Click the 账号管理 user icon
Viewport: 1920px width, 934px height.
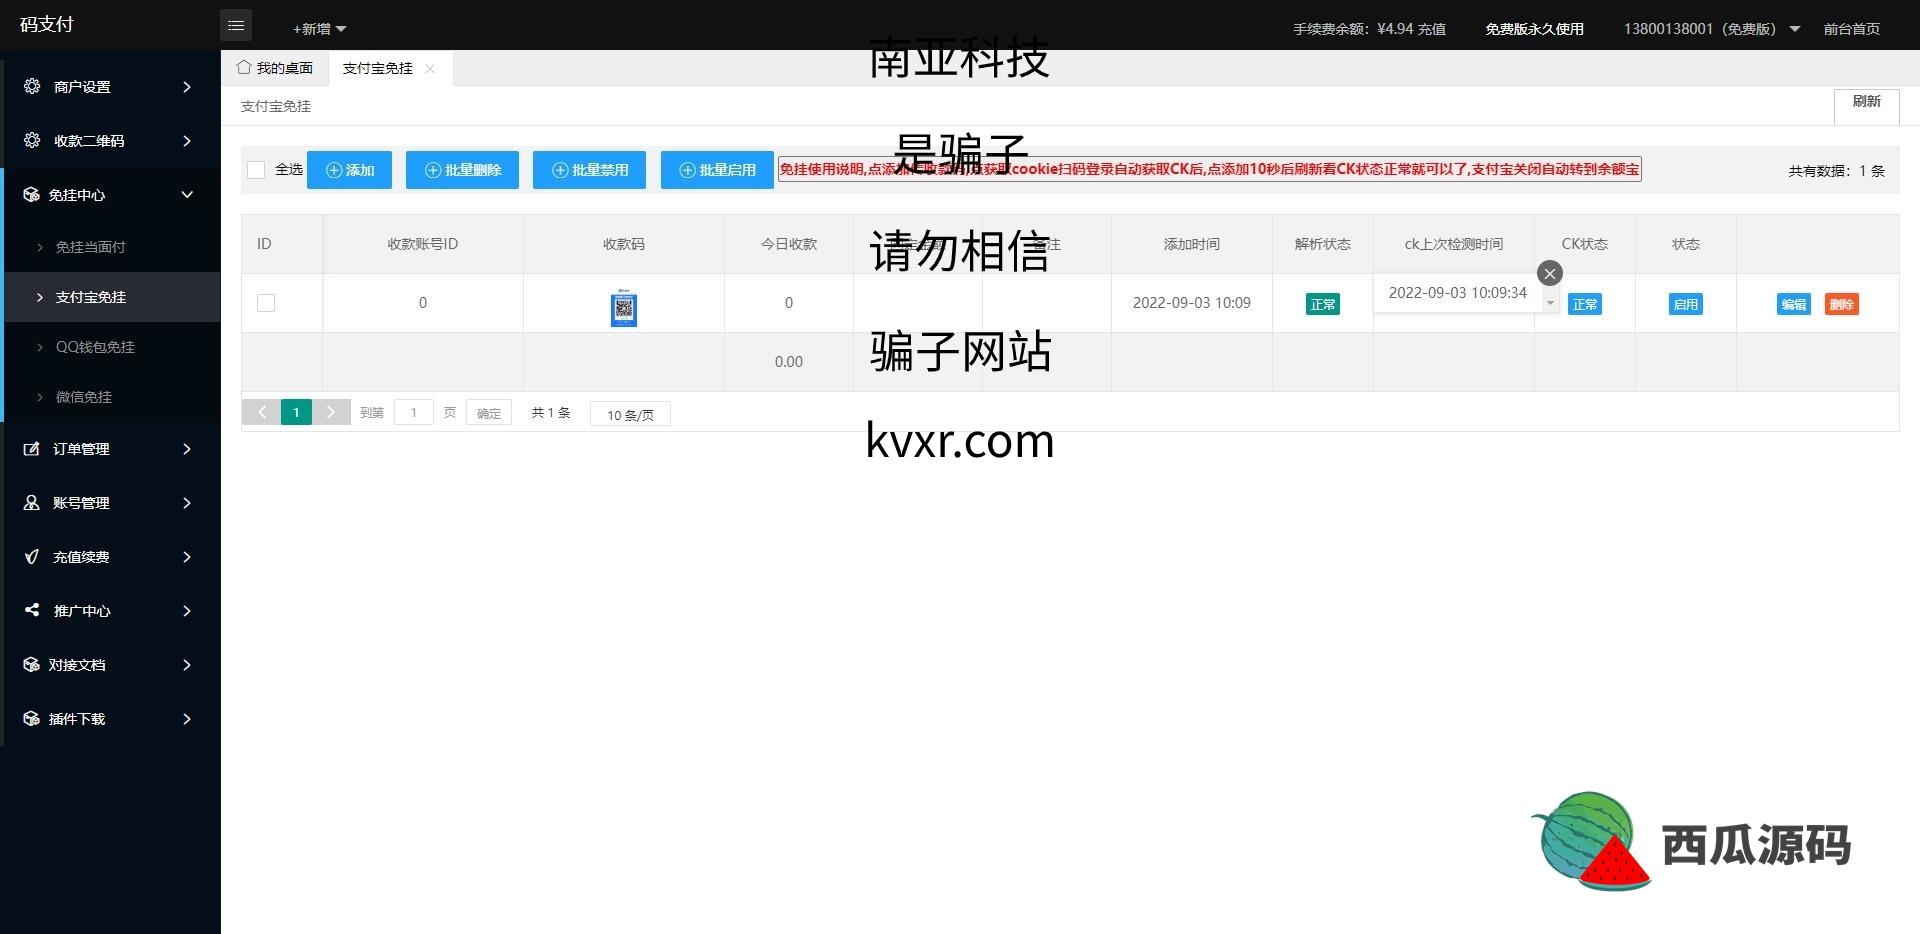click(32, 502)
